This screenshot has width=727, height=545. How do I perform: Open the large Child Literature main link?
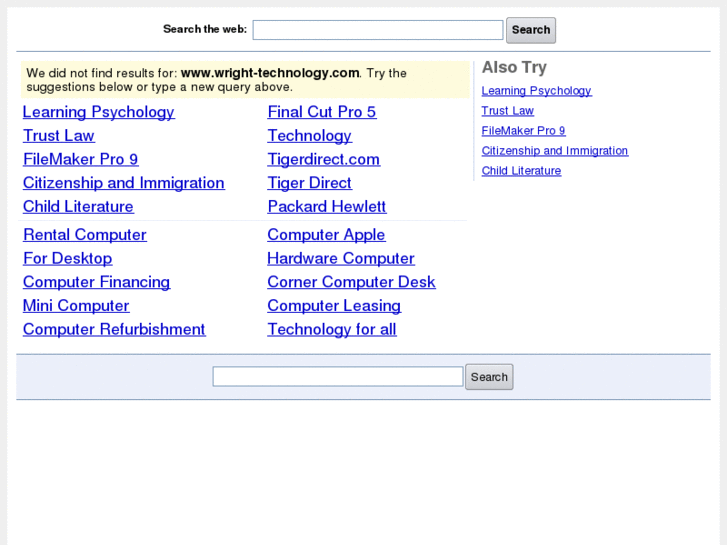78,206
